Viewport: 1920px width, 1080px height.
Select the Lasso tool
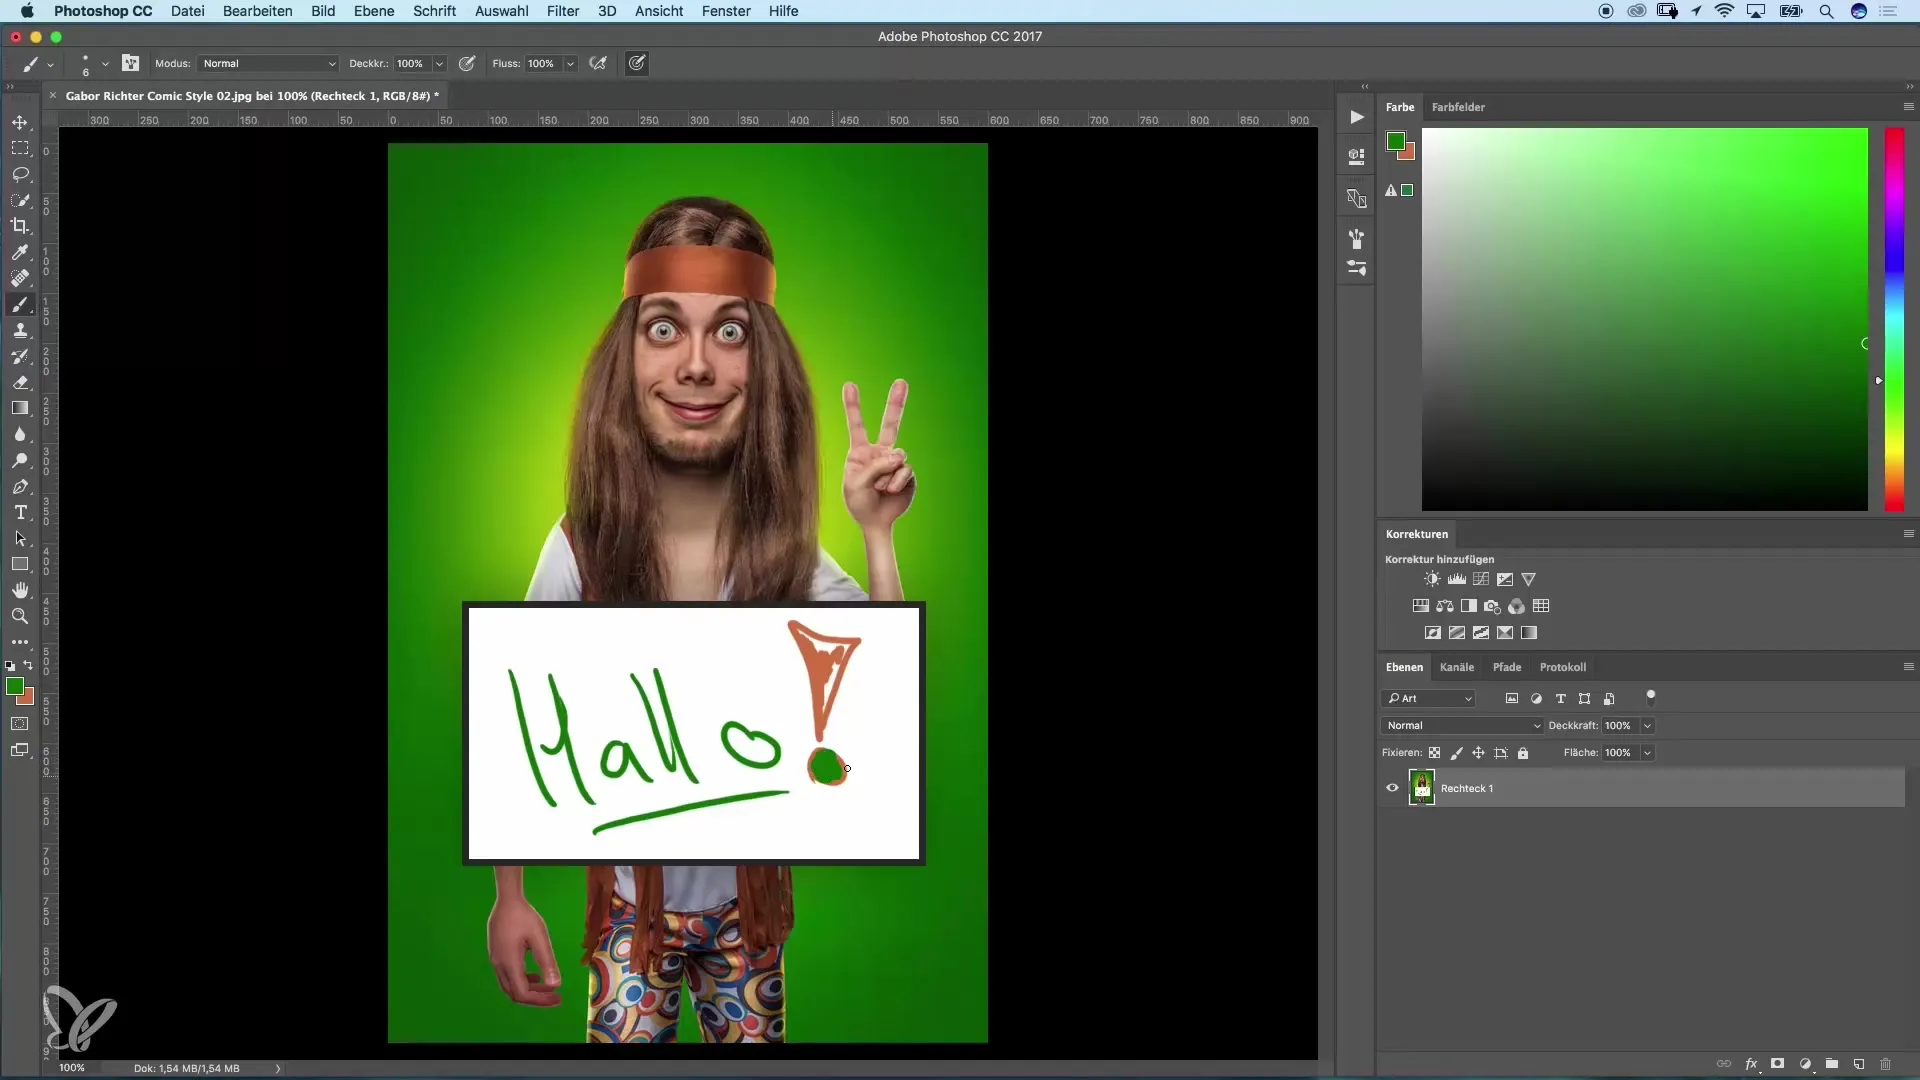pos(20,174)
